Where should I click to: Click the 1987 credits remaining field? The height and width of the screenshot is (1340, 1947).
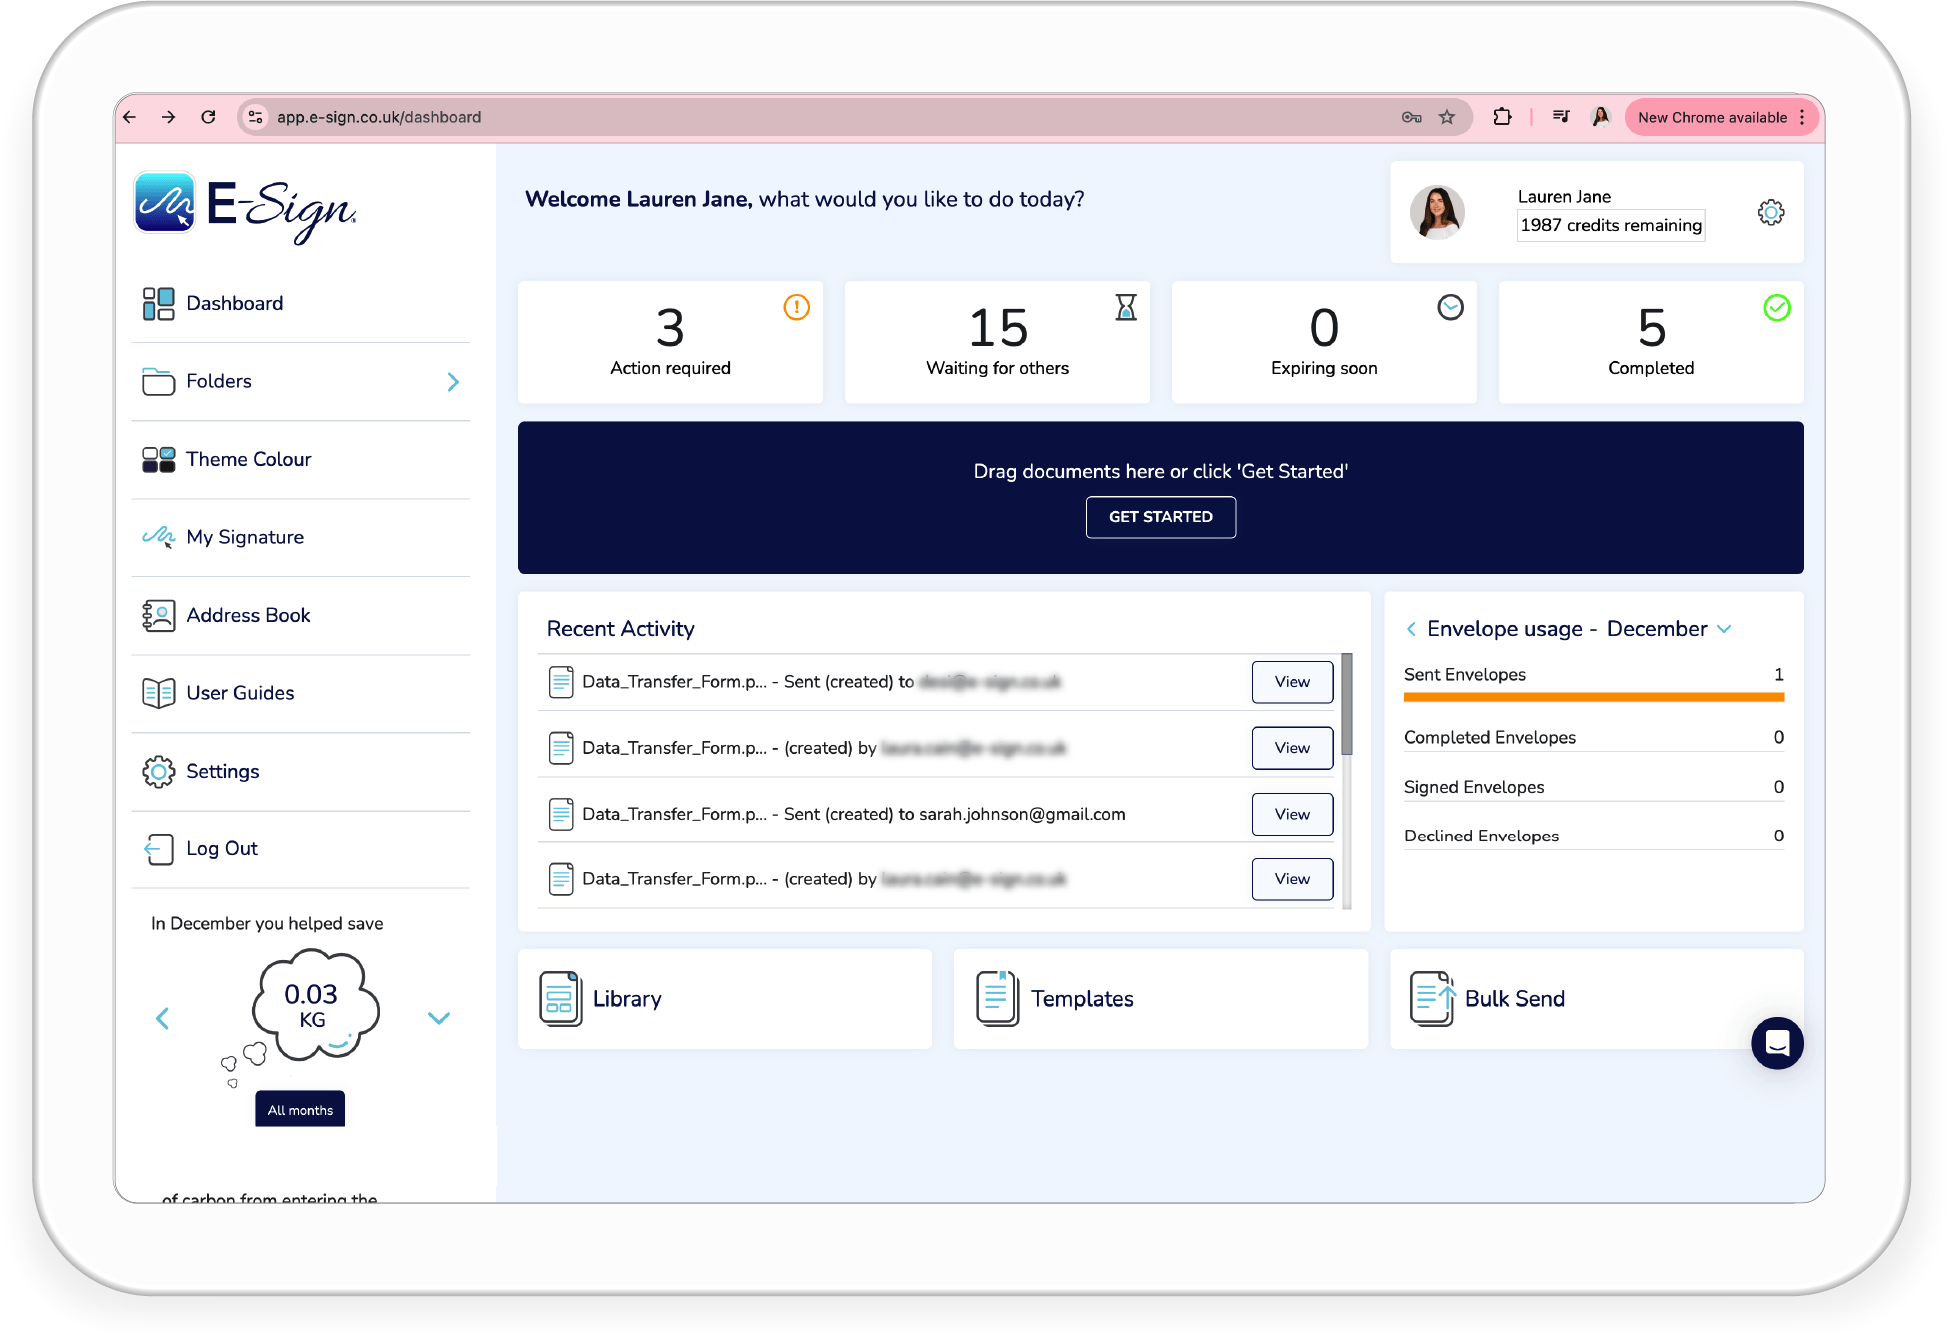tap(1610, 225)
